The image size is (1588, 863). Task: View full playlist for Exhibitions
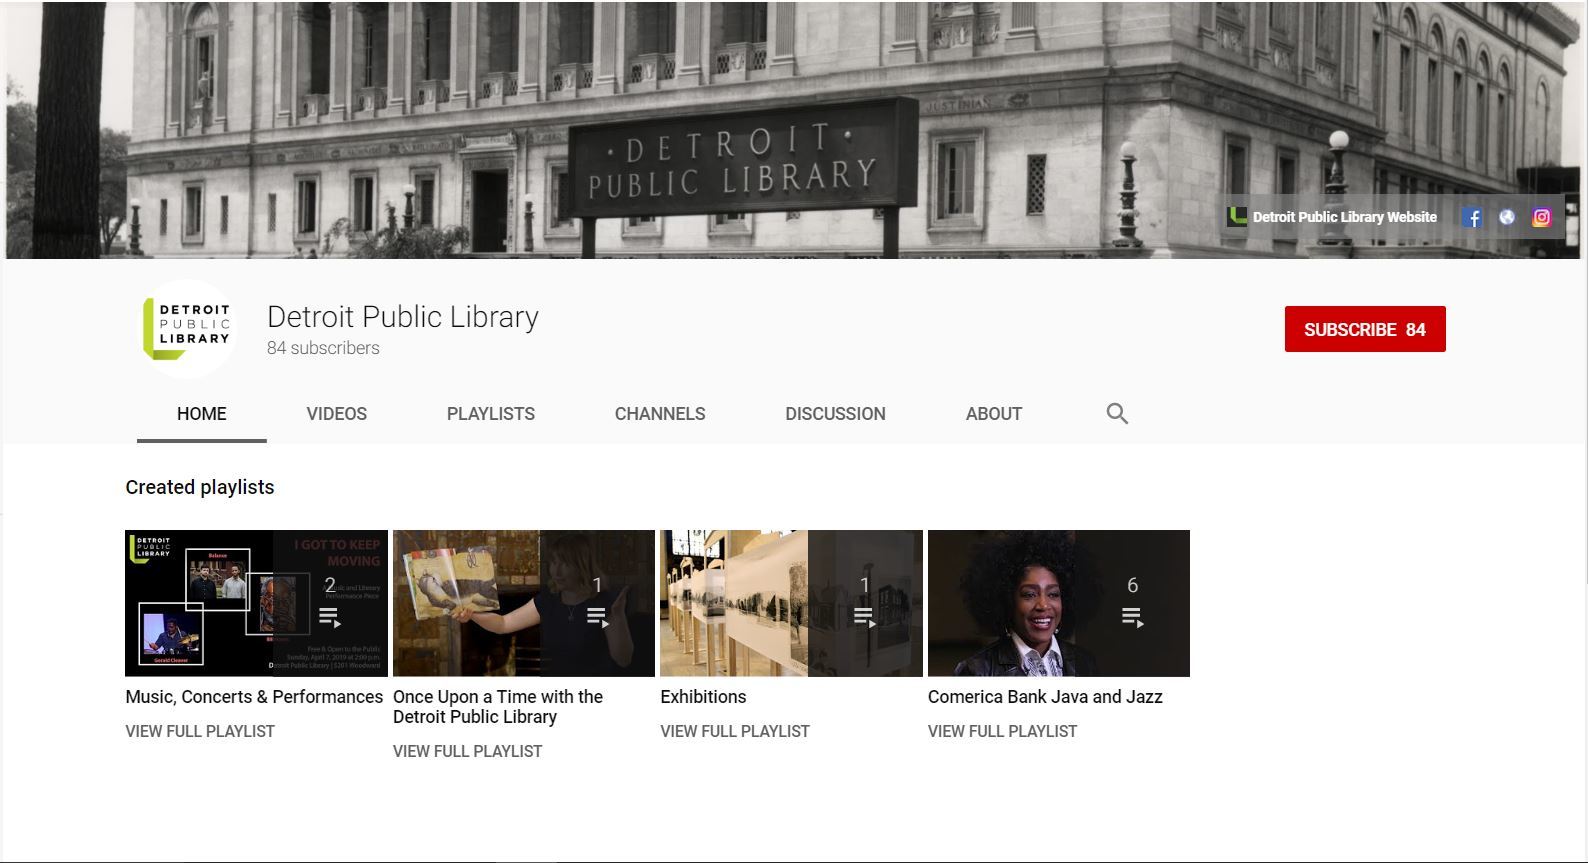tap(735, 731)
